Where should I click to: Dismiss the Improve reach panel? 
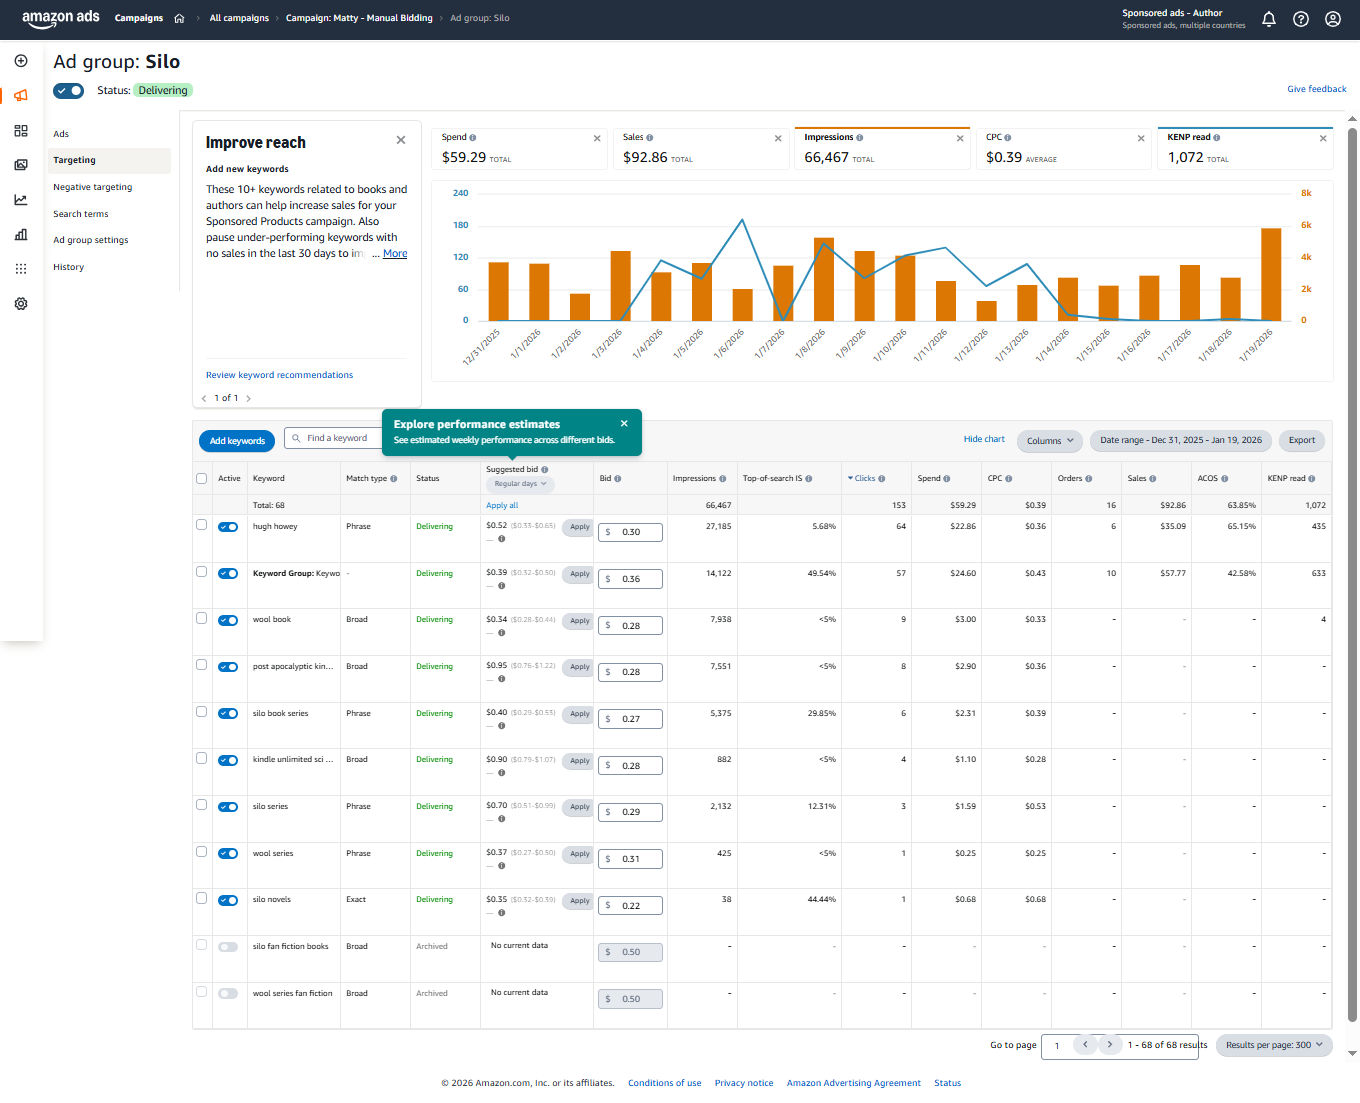[401, 141]
